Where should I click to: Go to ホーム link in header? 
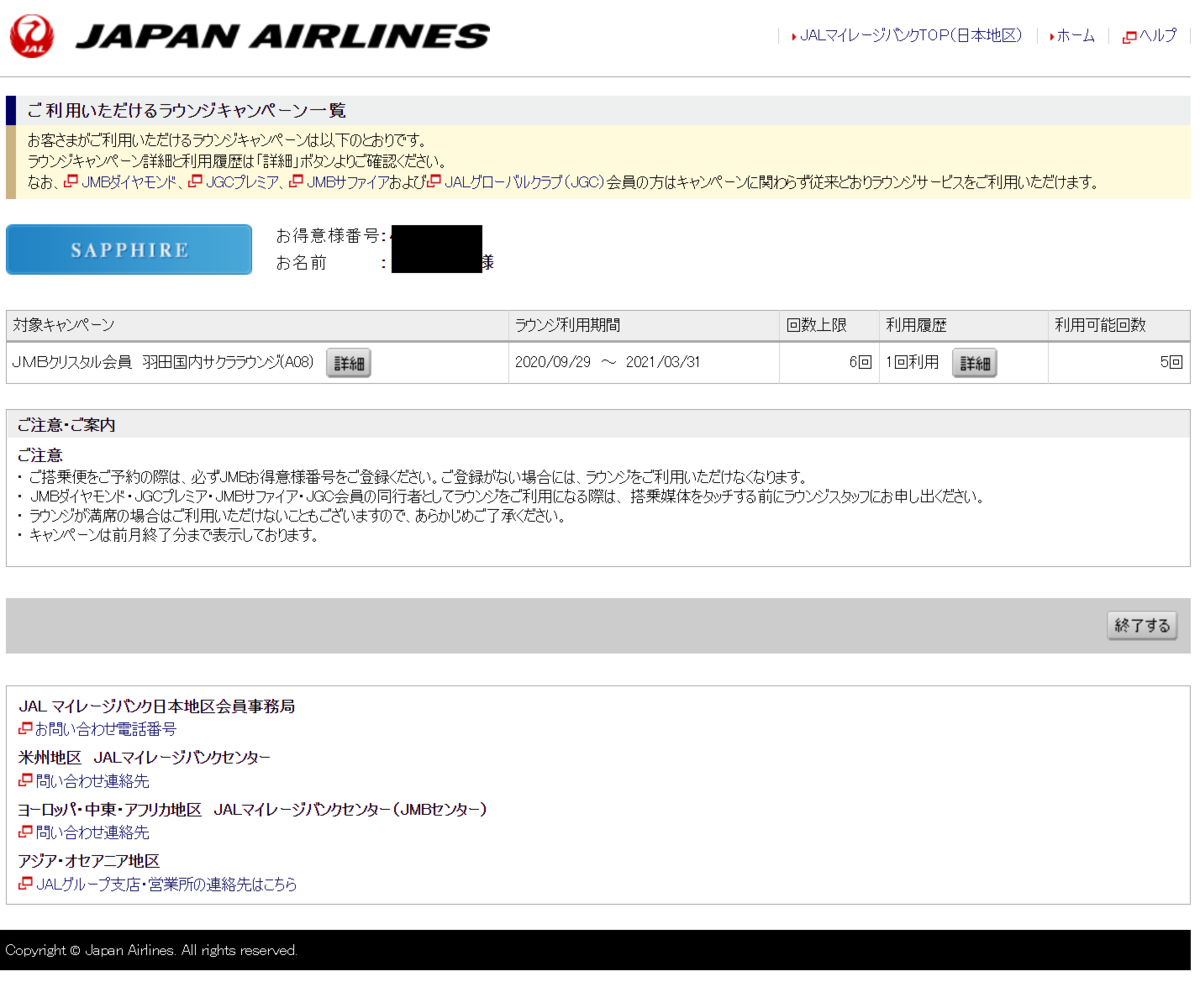pyautogui.click(x=1075, y=36)
